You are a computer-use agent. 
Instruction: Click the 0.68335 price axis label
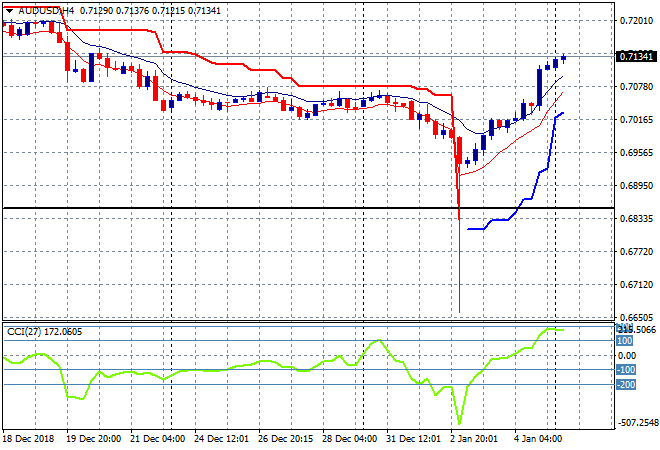(x=636, y=218)
